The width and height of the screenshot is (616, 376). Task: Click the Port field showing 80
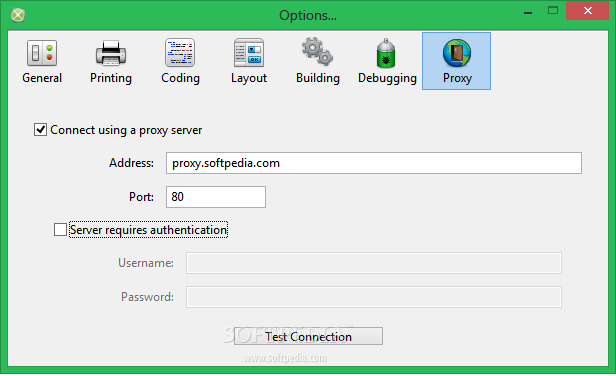point(216,197)
